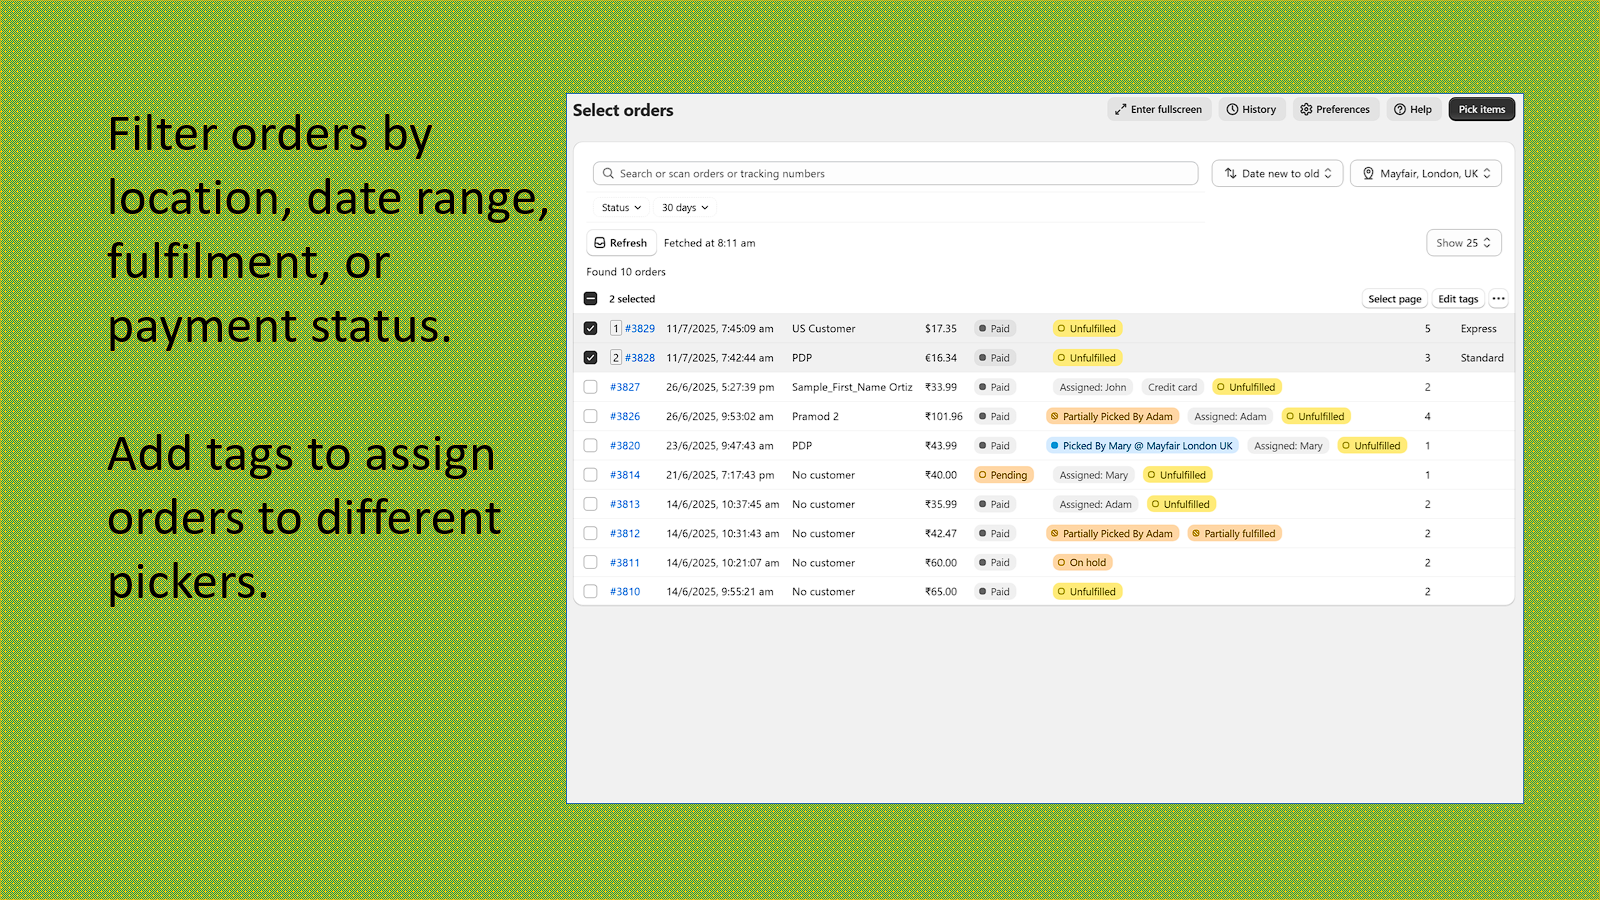Click the Picked By Mary @ Mayfair London UK tag
The height and width of the screenshot is (900, 1600).
pyautogui.click(x=1142, y=446)
